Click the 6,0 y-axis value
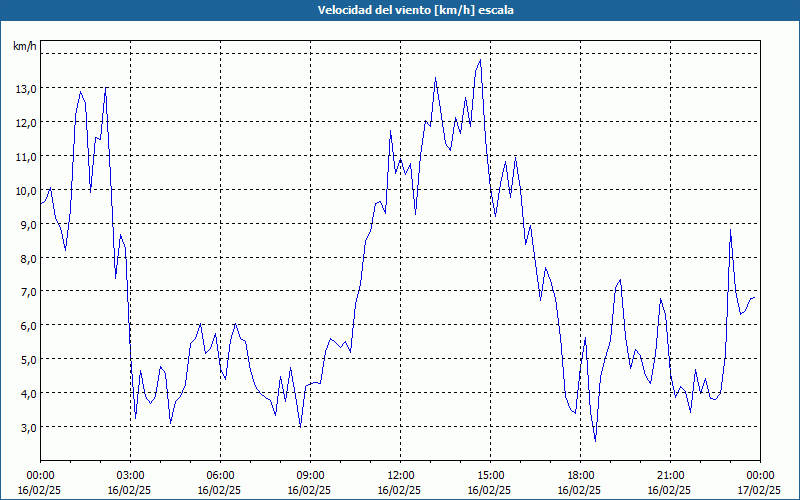Viewport: 800px width, 500px height. point(28,326)
